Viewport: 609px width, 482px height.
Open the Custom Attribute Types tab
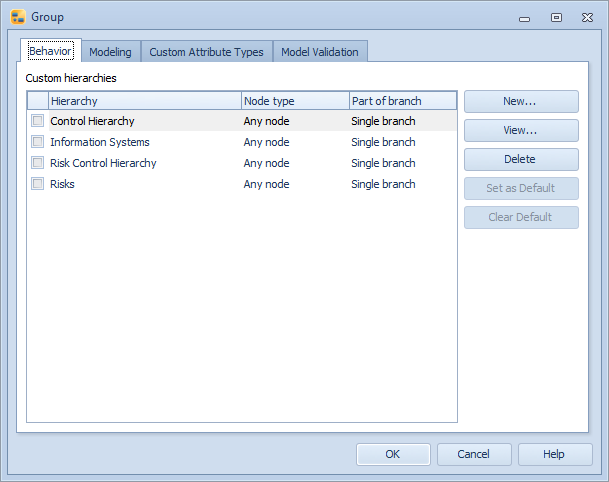pyautogui.click(x=206, y=52)
